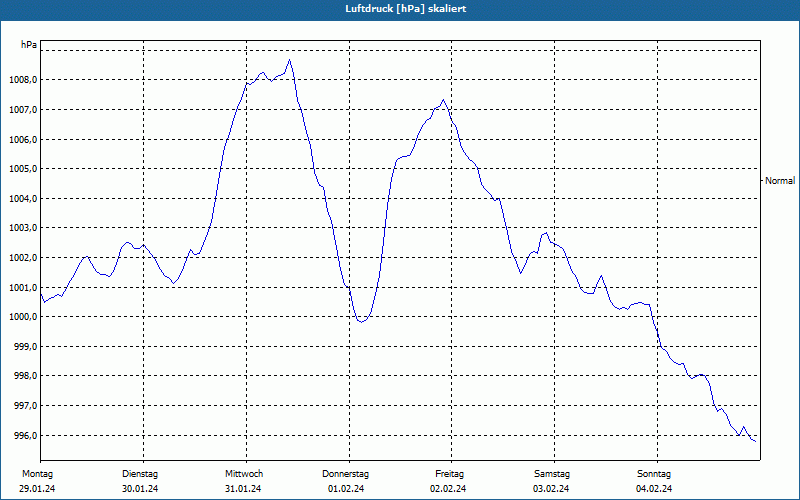Click the Donnerstag day label
Image resolution: width=800 pixels, height=500 pixels.
coord(345,474)
